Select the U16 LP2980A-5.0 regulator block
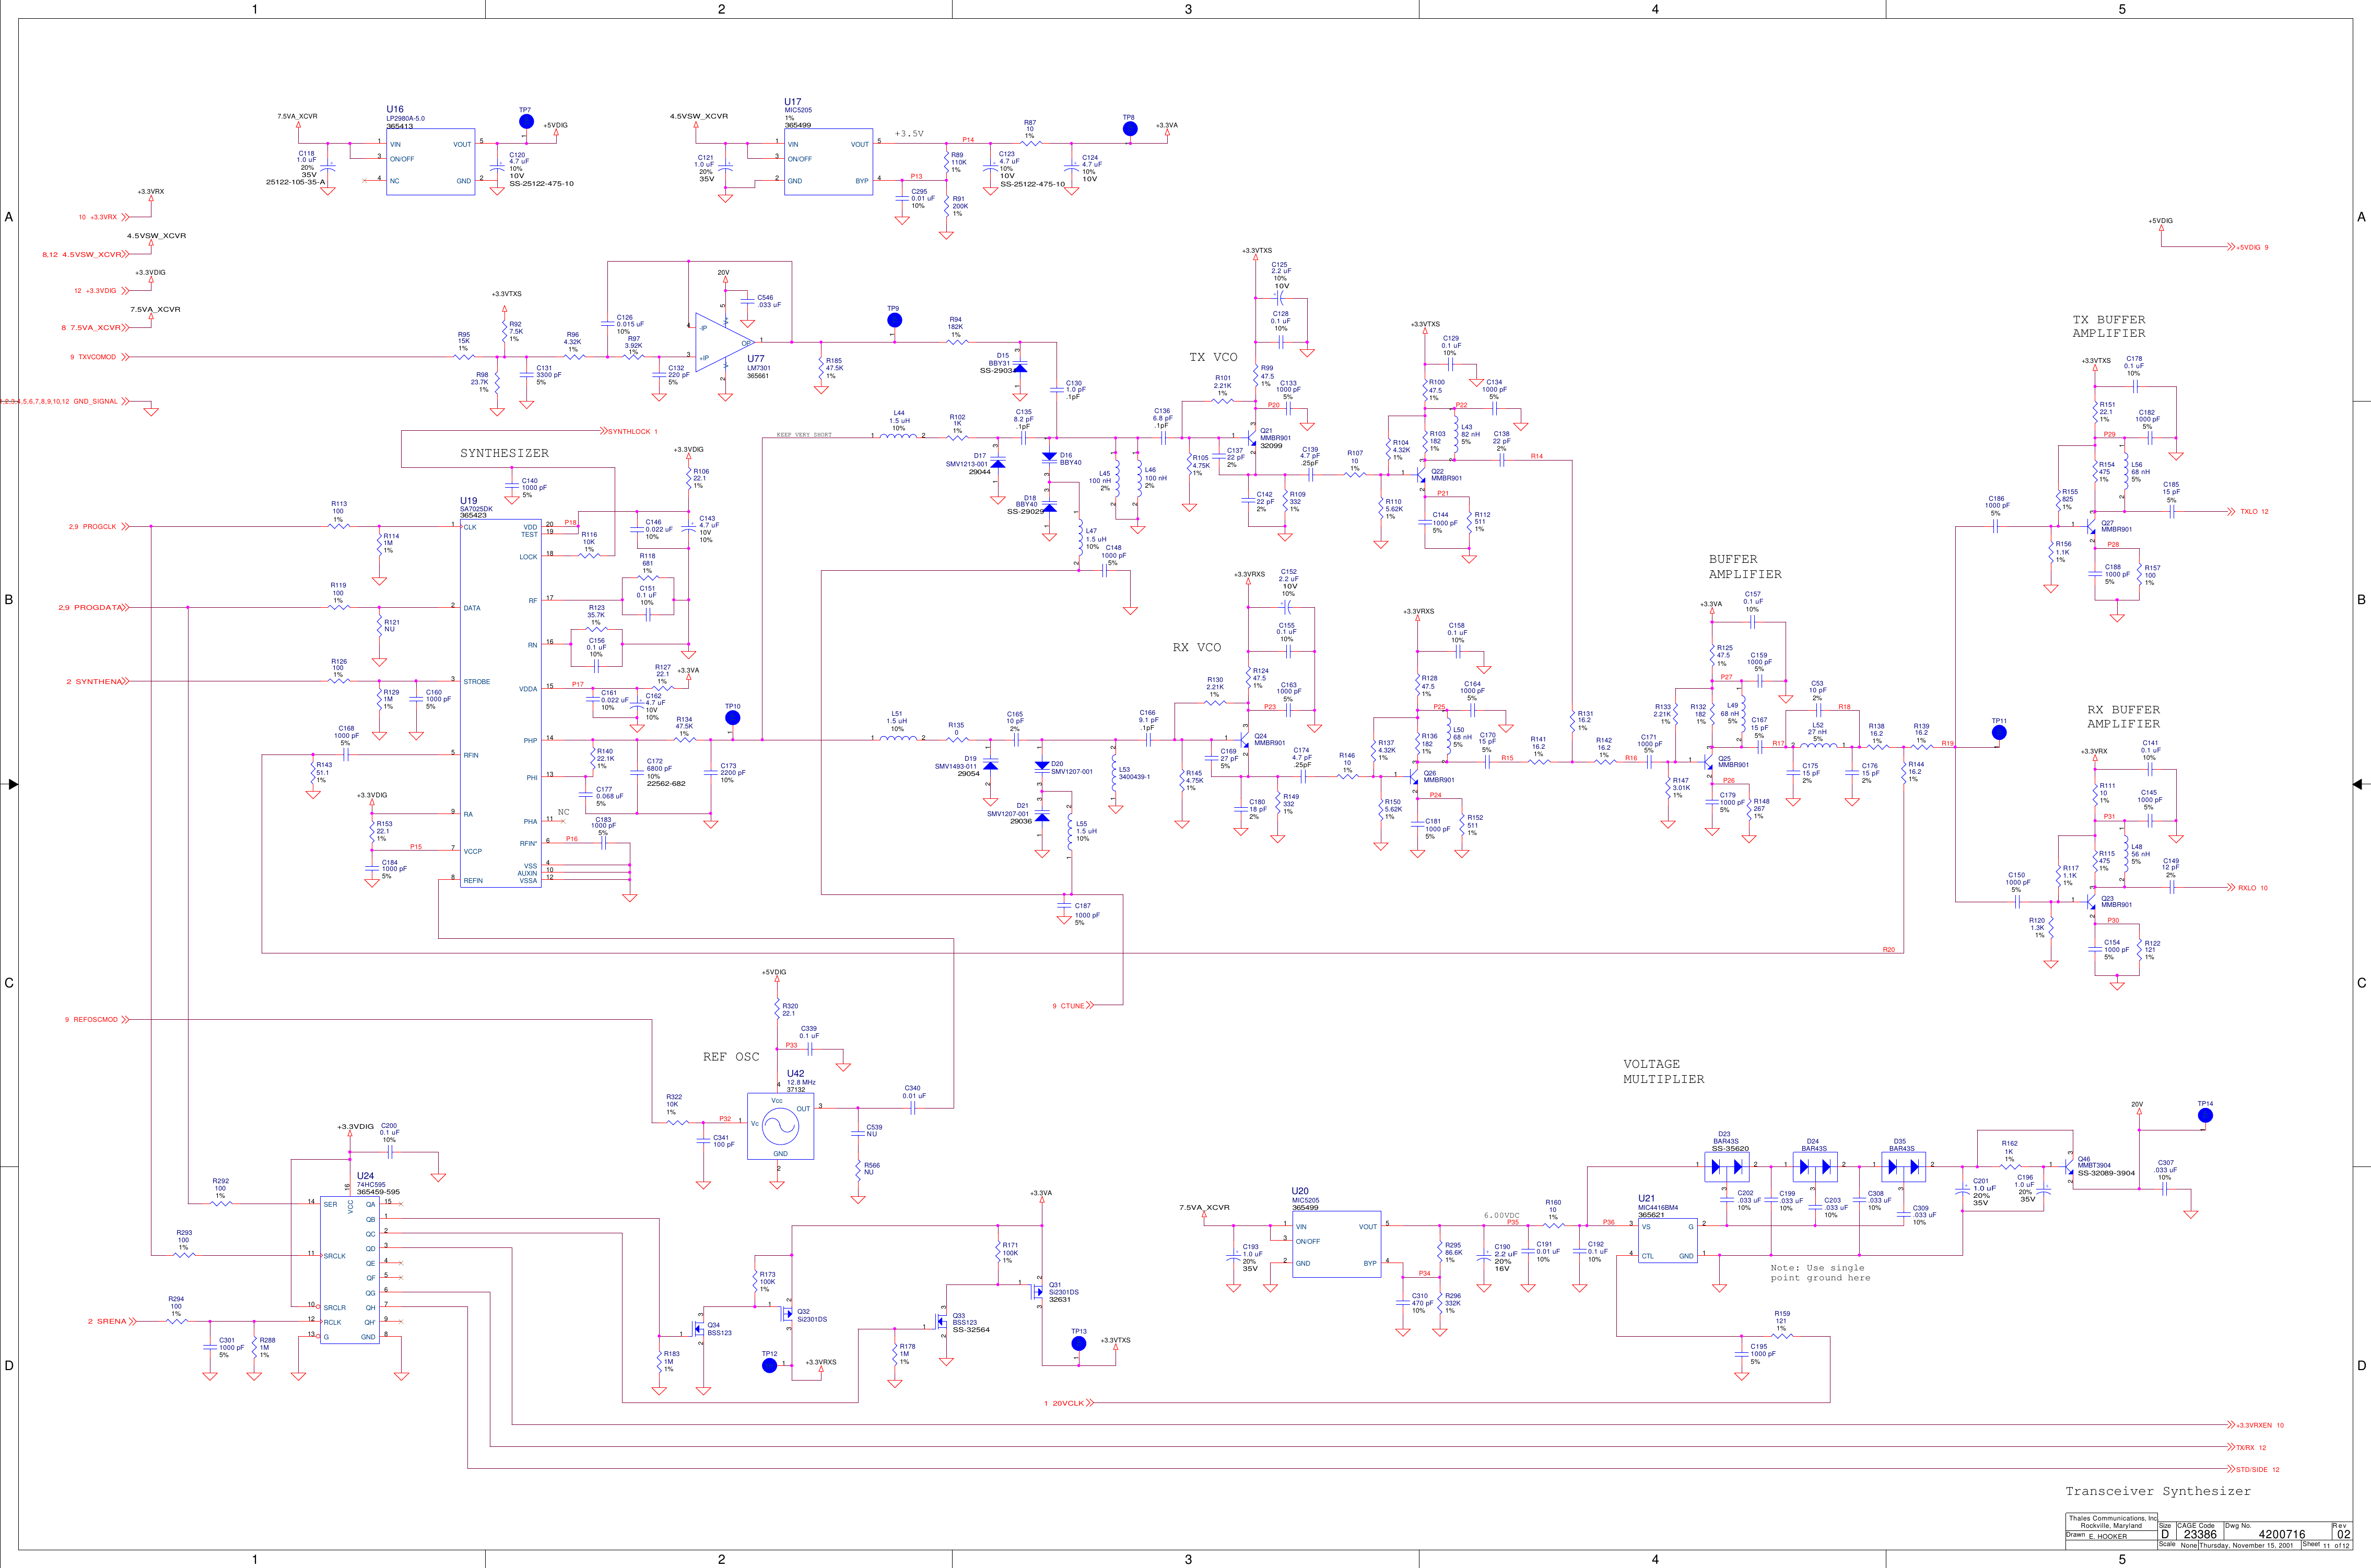Screen dimensions: 2371x1568 (430, 162)
